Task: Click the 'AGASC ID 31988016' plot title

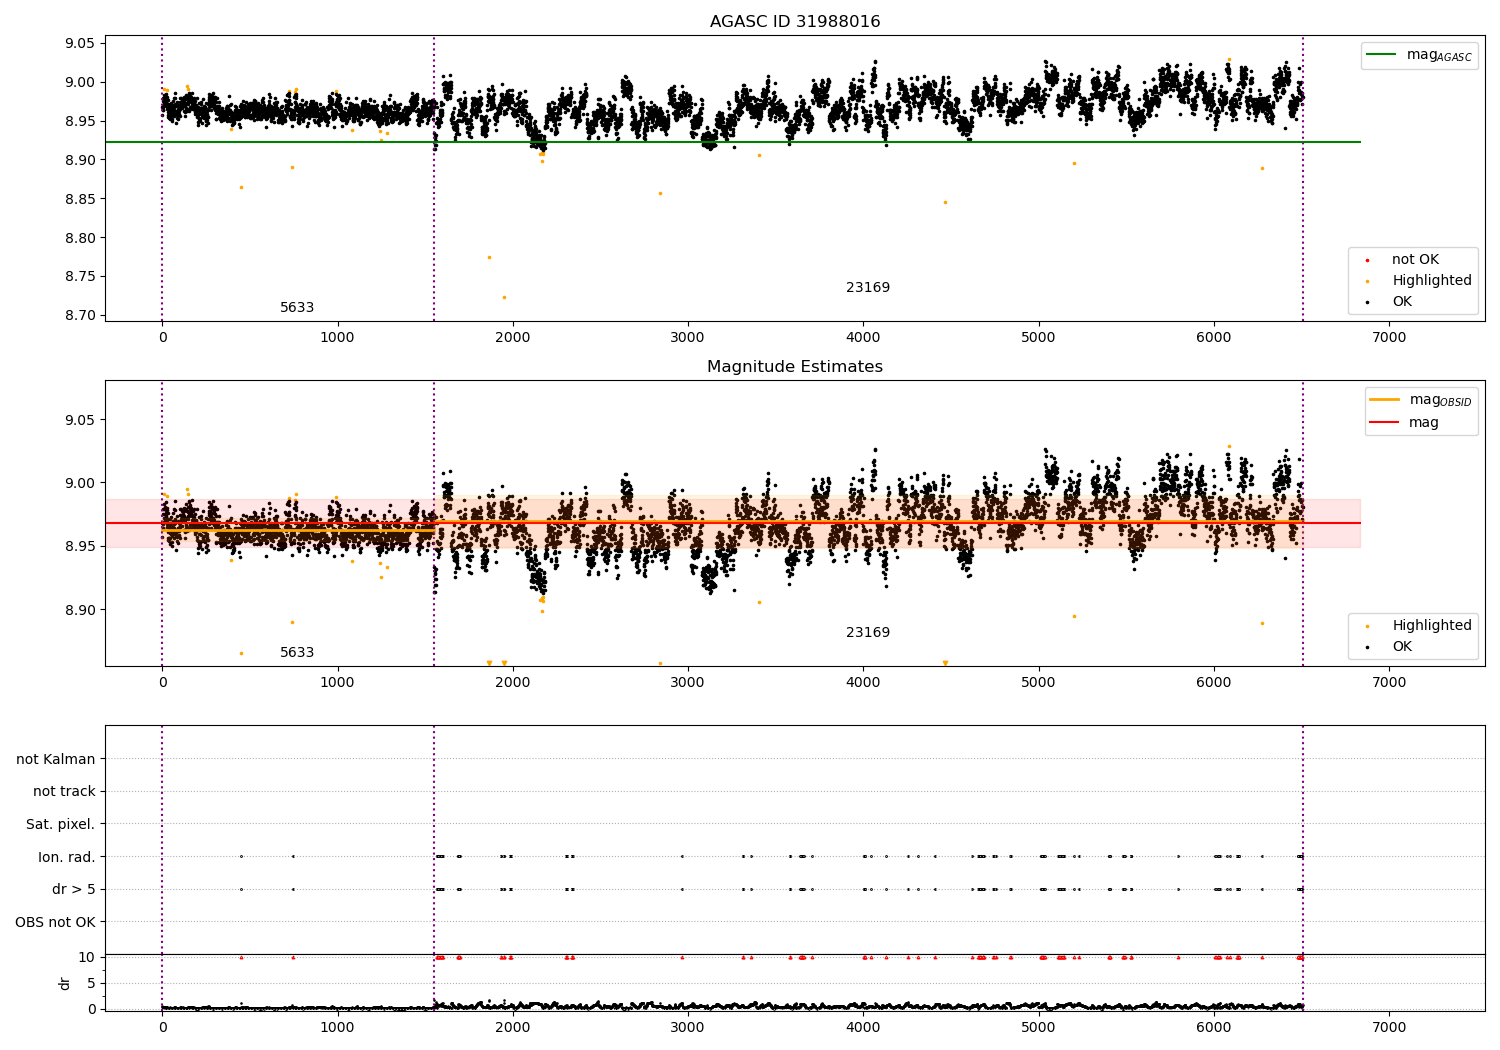Action: click(x=795, y=22)
